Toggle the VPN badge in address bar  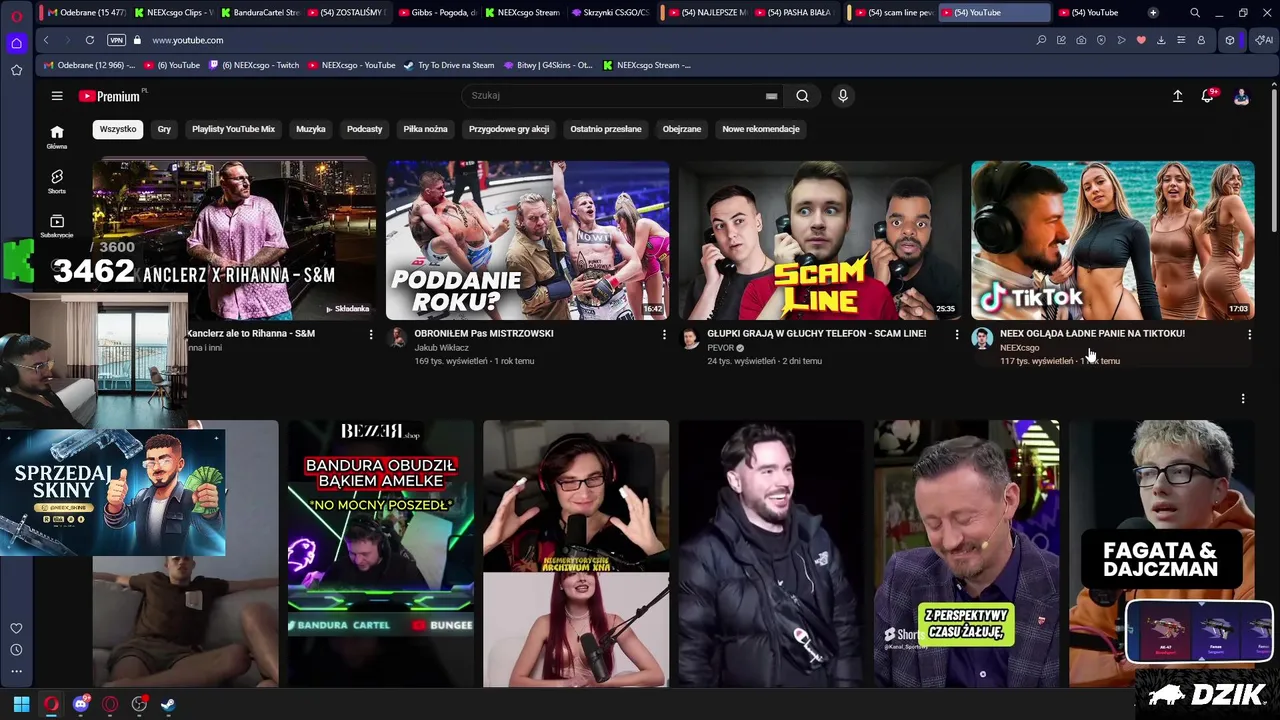tap(116, 40)
